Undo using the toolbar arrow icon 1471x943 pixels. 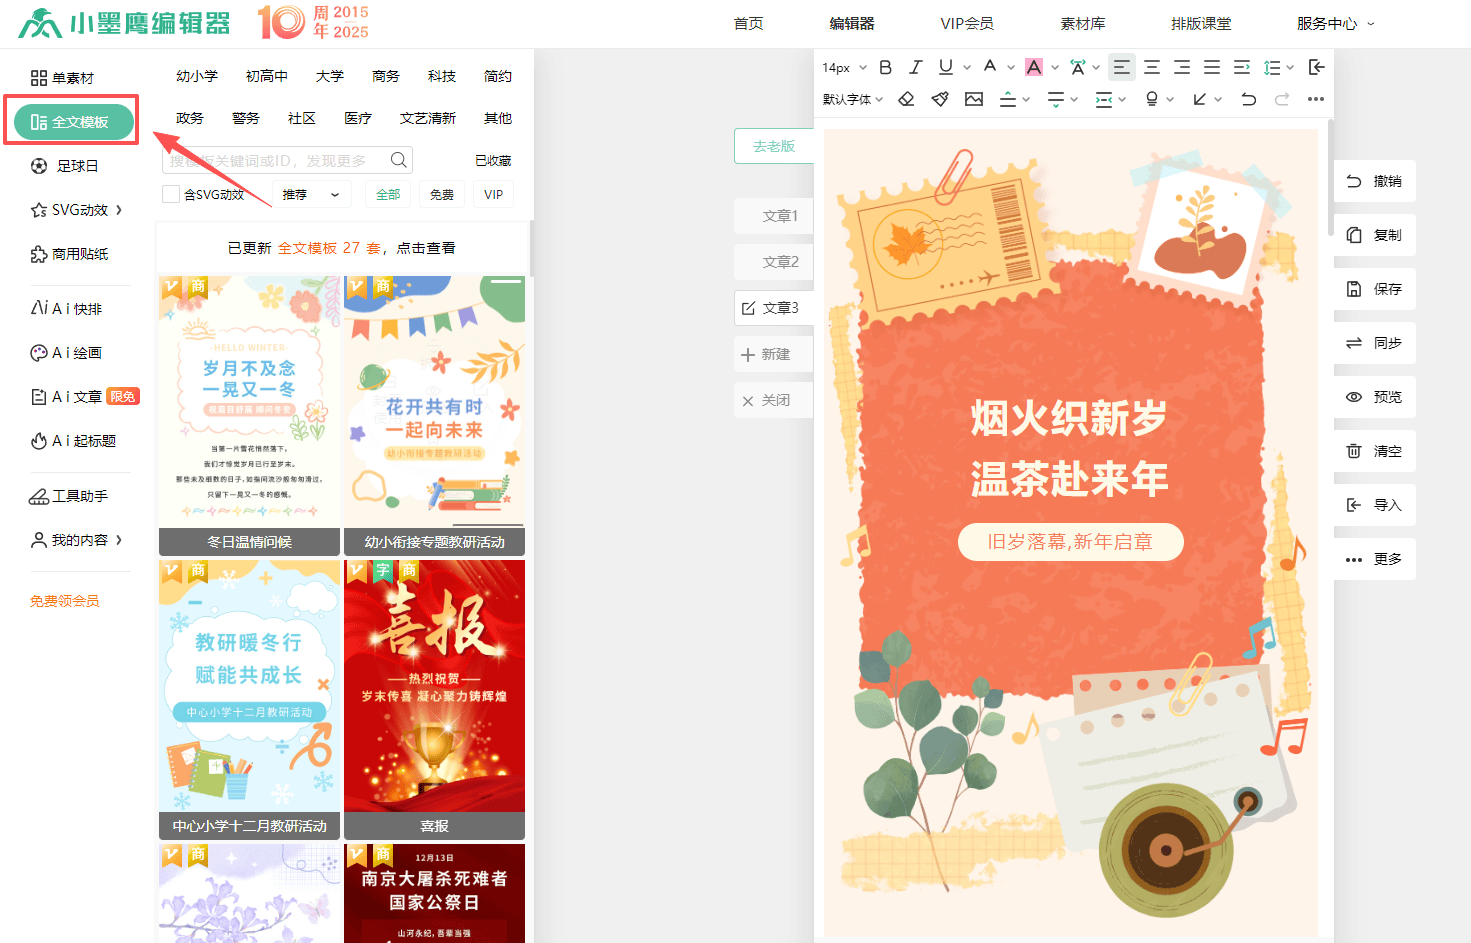point(1248,99)
